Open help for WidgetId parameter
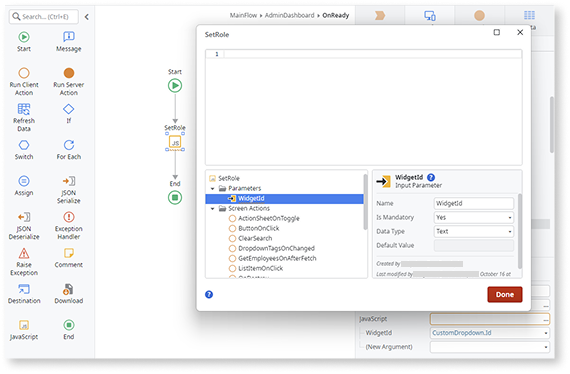This screenshot has width=570, height=374. point(431,177)
